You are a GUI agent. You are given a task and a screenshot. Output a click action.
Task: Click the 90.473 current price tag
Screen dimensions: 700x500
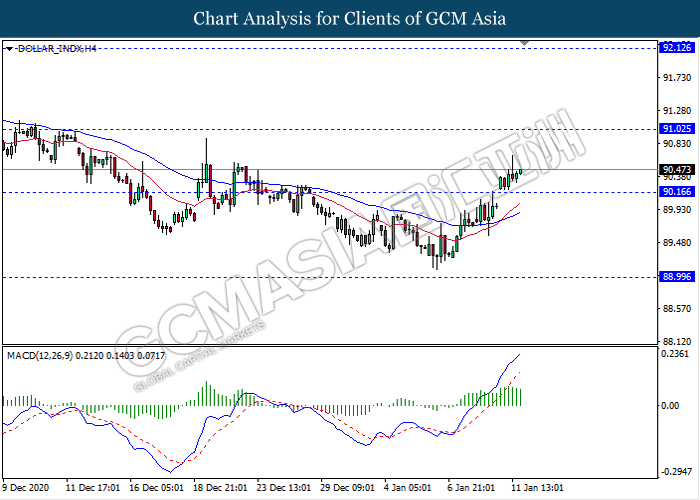pyautogui.click(x=676, y=170)
